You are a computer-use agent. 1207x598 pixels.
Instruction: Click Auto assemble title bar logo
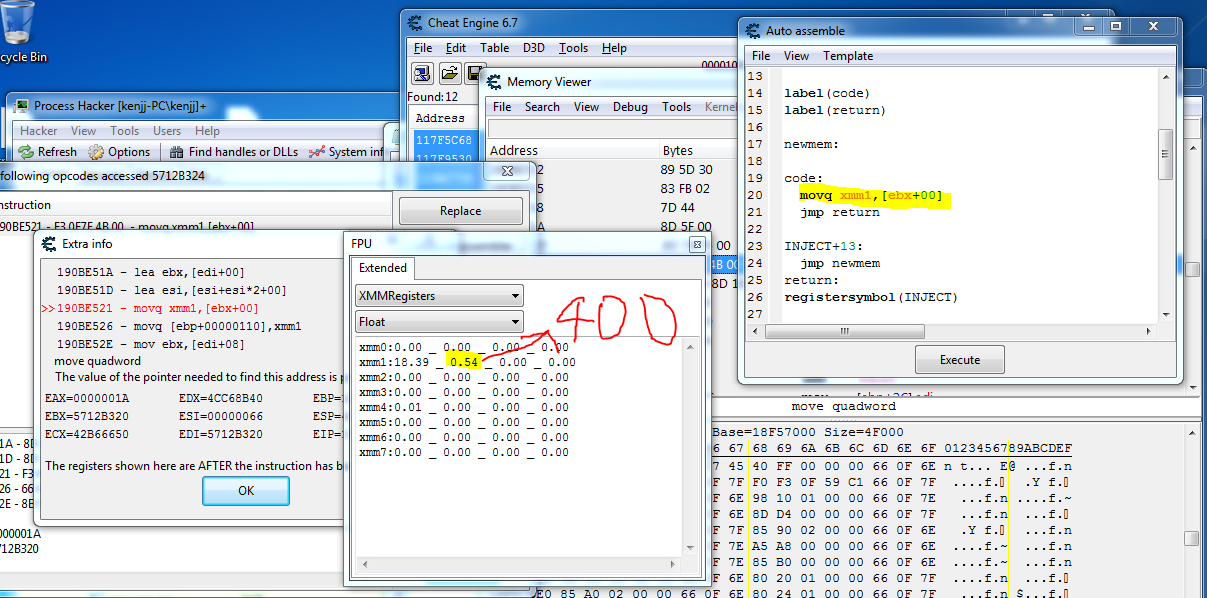(752, 30)
